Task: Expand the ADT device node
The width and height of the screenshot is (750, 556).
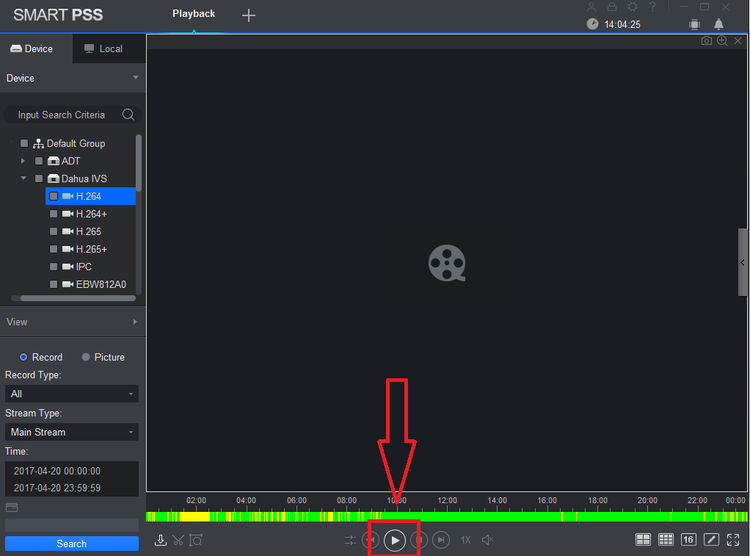Action: tap(22, 161)
